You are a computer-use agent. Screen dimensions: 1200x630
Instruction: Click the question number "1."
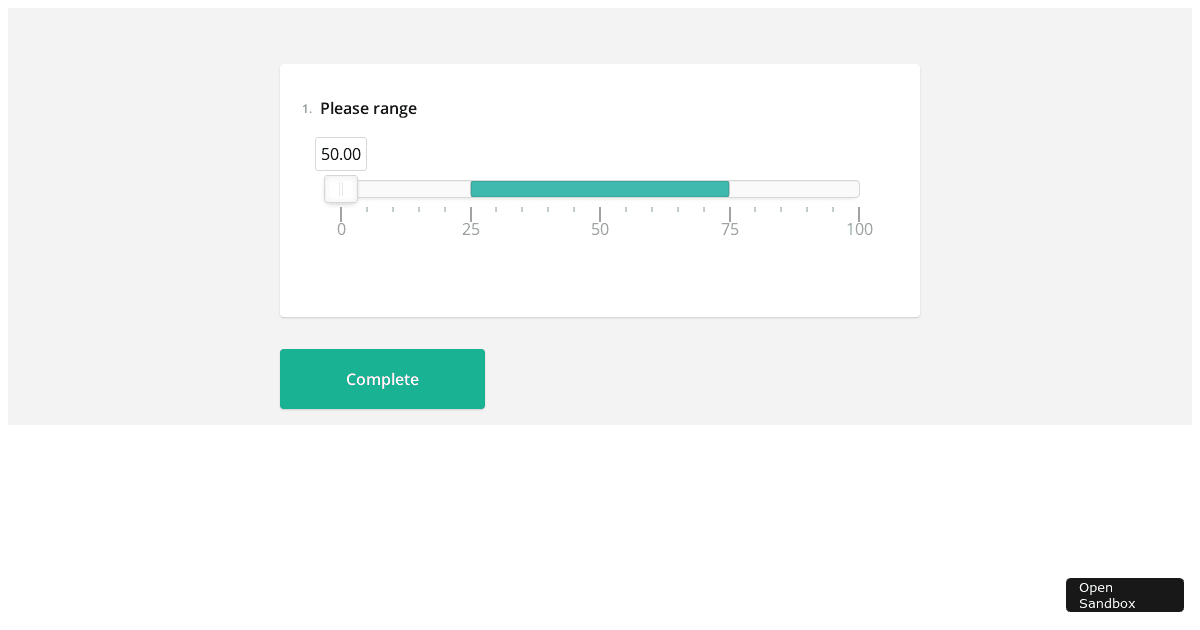tap(307, 109)
